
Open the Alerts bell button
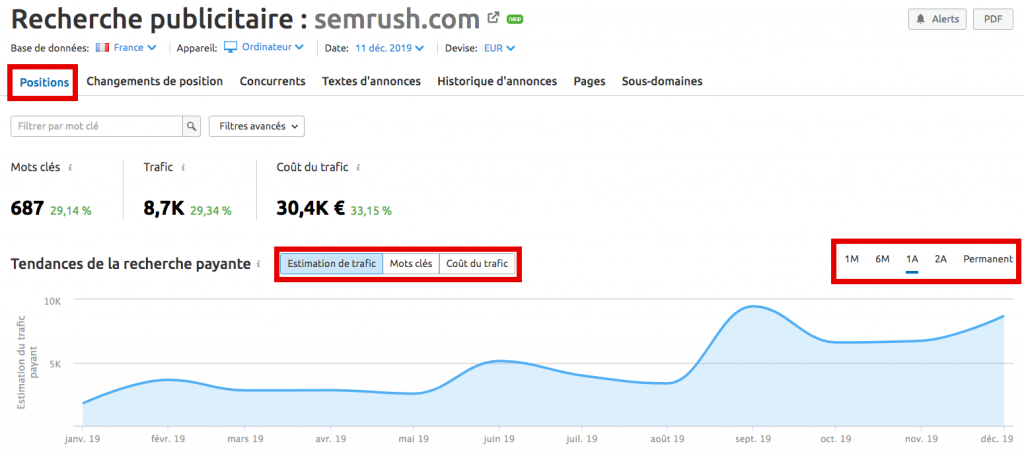[937, 20]
